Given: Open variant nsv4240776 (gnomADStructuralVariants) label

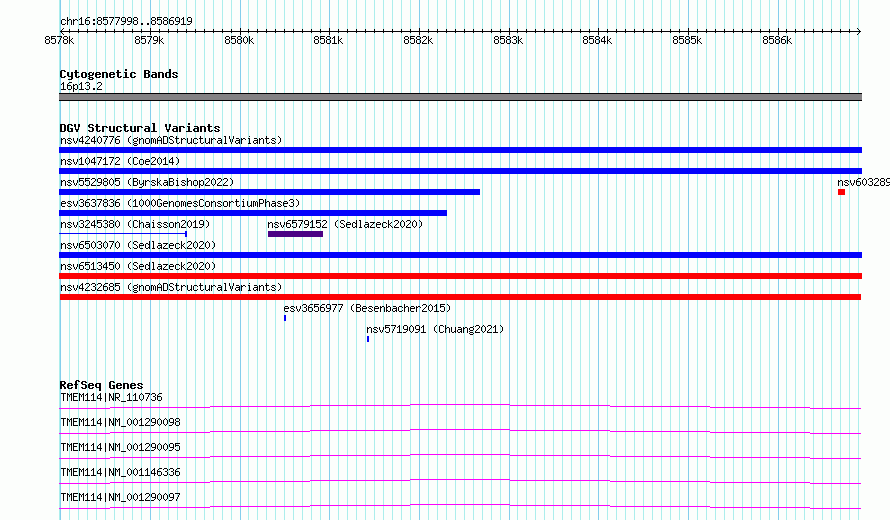Looking at the screenshot, I should 171,140.
